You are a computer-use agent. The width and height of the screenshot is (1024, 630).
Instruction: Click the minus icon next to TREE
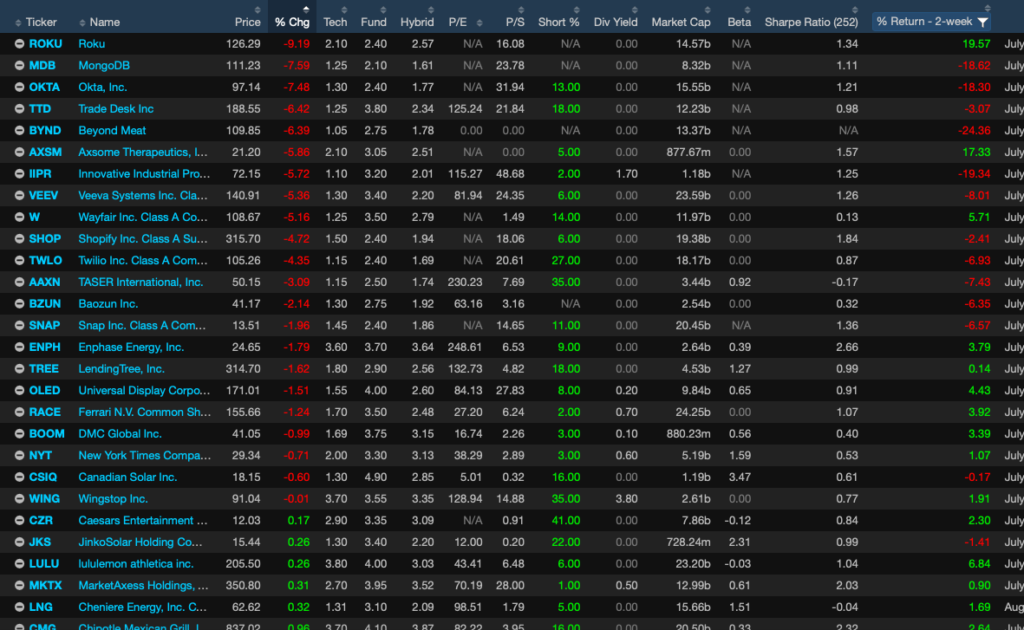(20, 369)
